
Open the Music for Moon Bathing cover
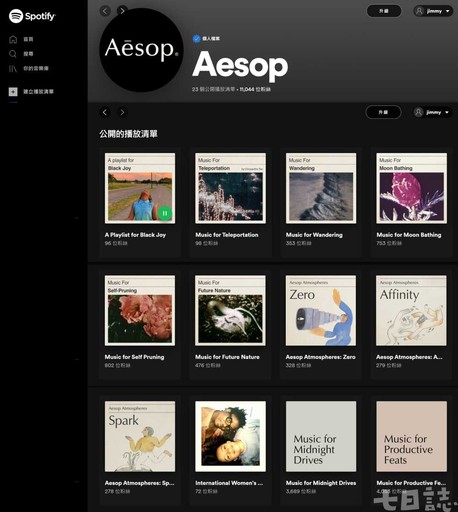pos(412,188)
